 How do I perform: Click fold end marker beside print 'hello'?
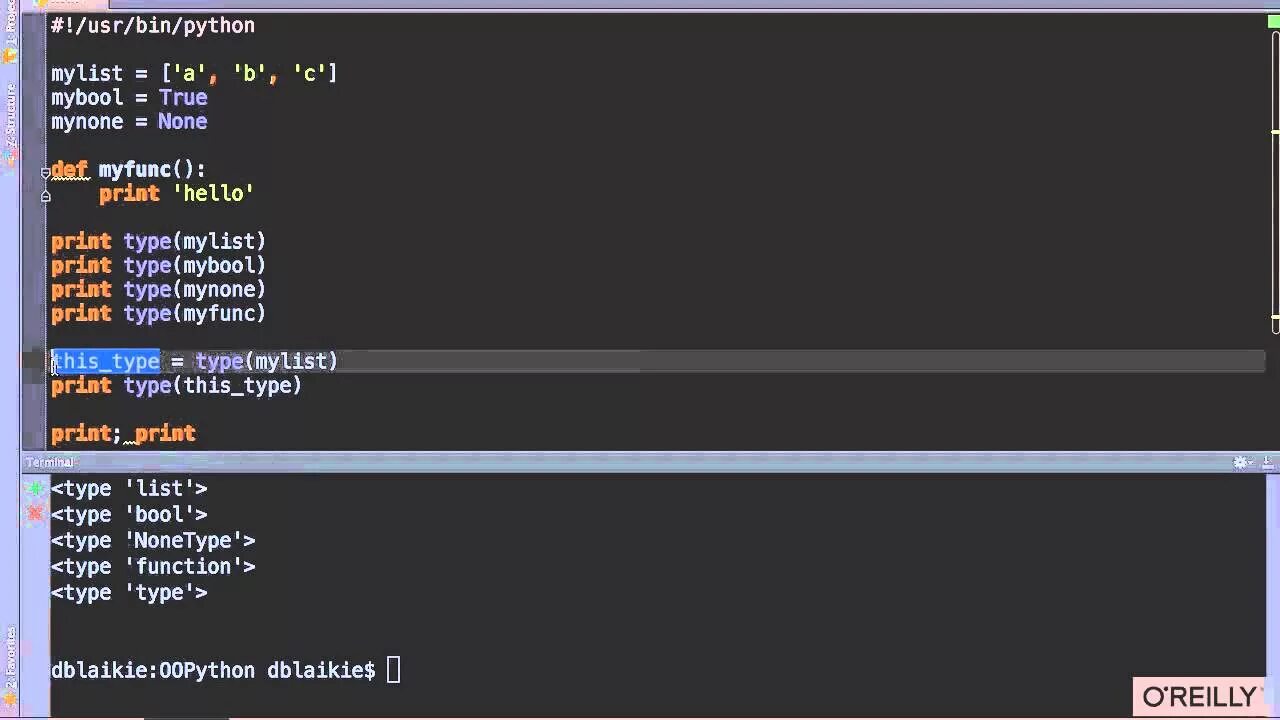point(45,196)
